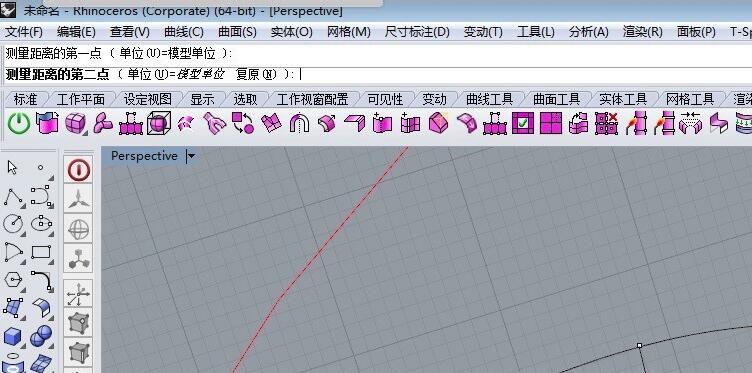Viewport: 752px width, 373px height.
Task: Select the blue solid box tool
Action: pyautogui.click(x=13, y=337)
